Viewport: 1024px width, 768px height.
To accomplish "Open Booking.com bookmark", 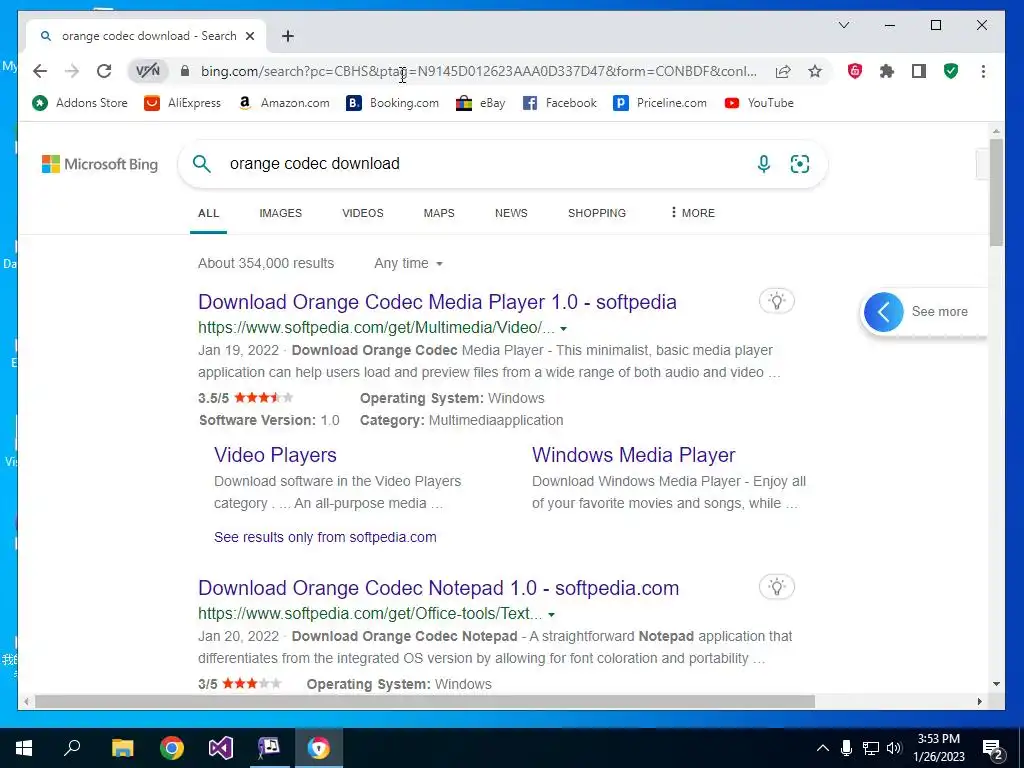I will (x=392, y=103).
